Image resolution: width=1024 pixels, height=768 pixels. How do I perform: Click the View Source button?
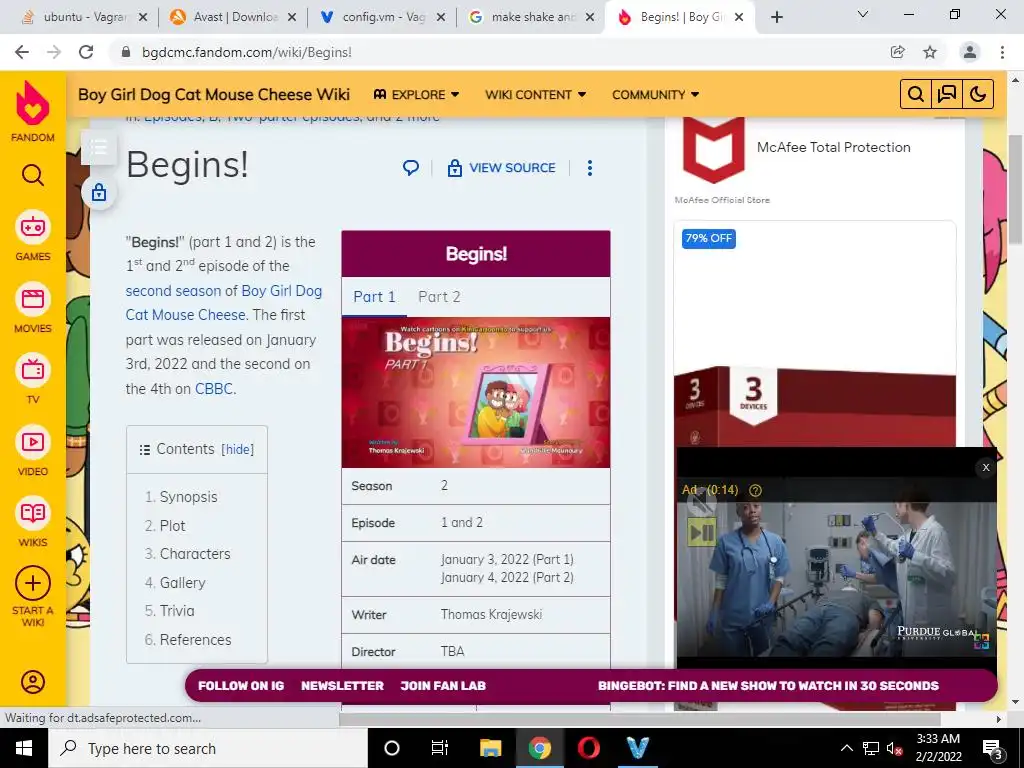(502, 168)
